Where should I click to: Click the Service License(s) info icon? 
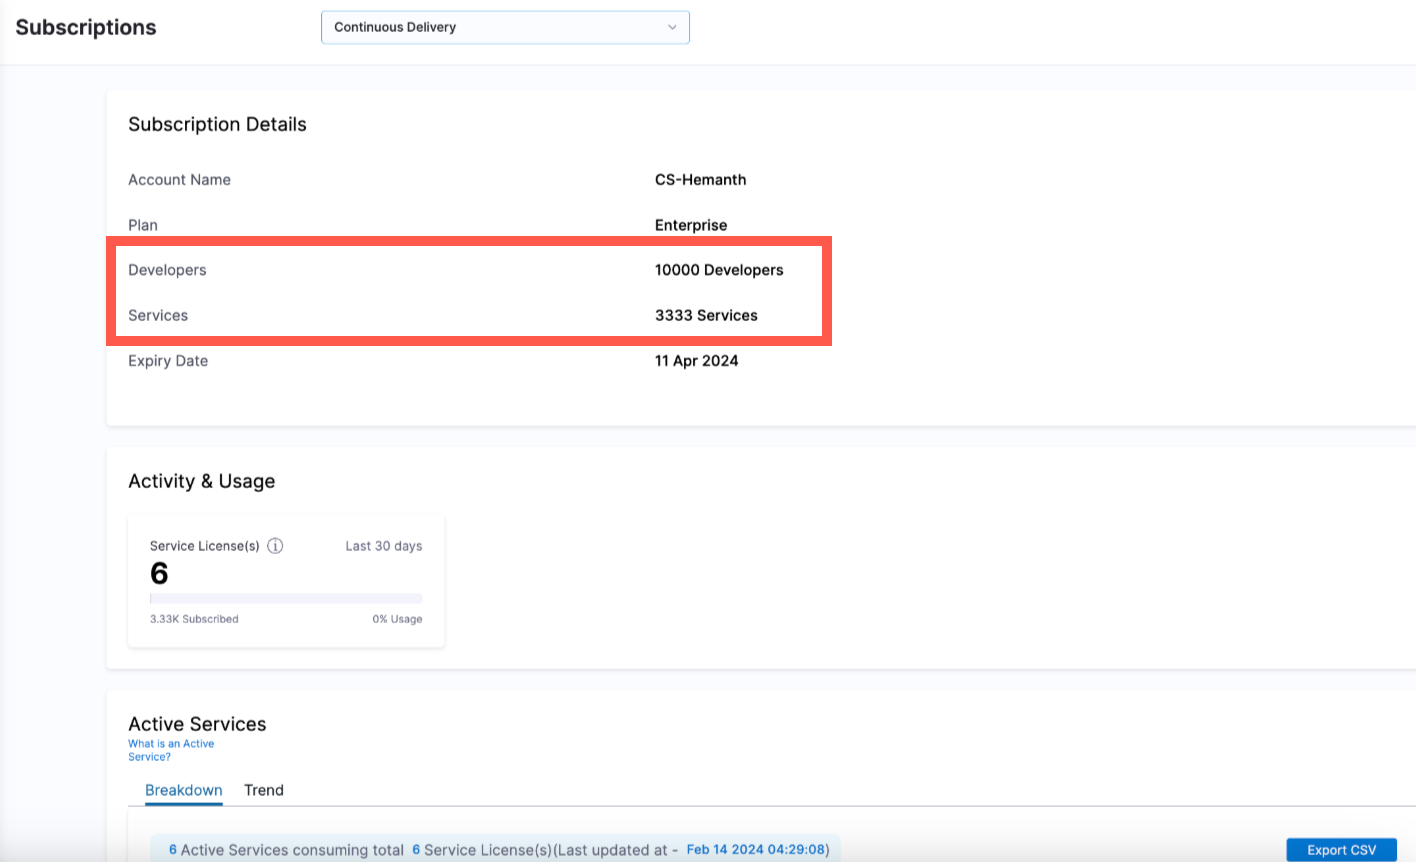click(x=275, y=546)
